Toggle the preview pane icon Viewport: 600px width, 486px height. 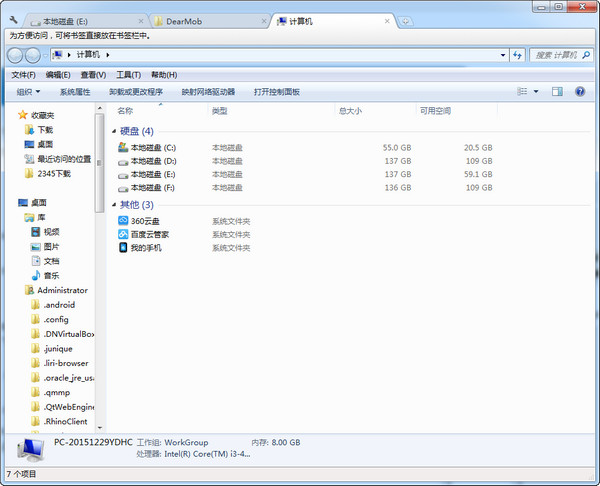[557, 91]
